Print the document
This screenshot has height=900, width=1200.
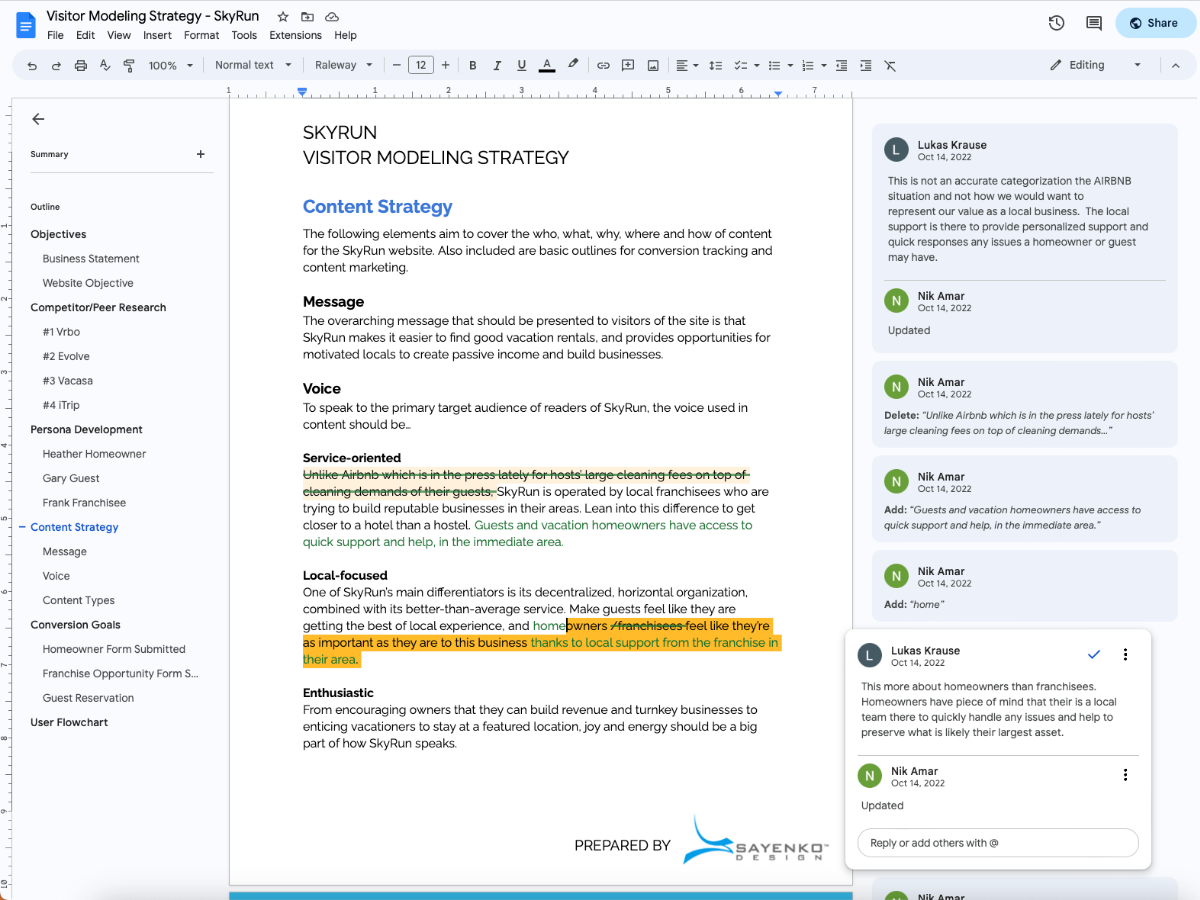tap(81, 65)
